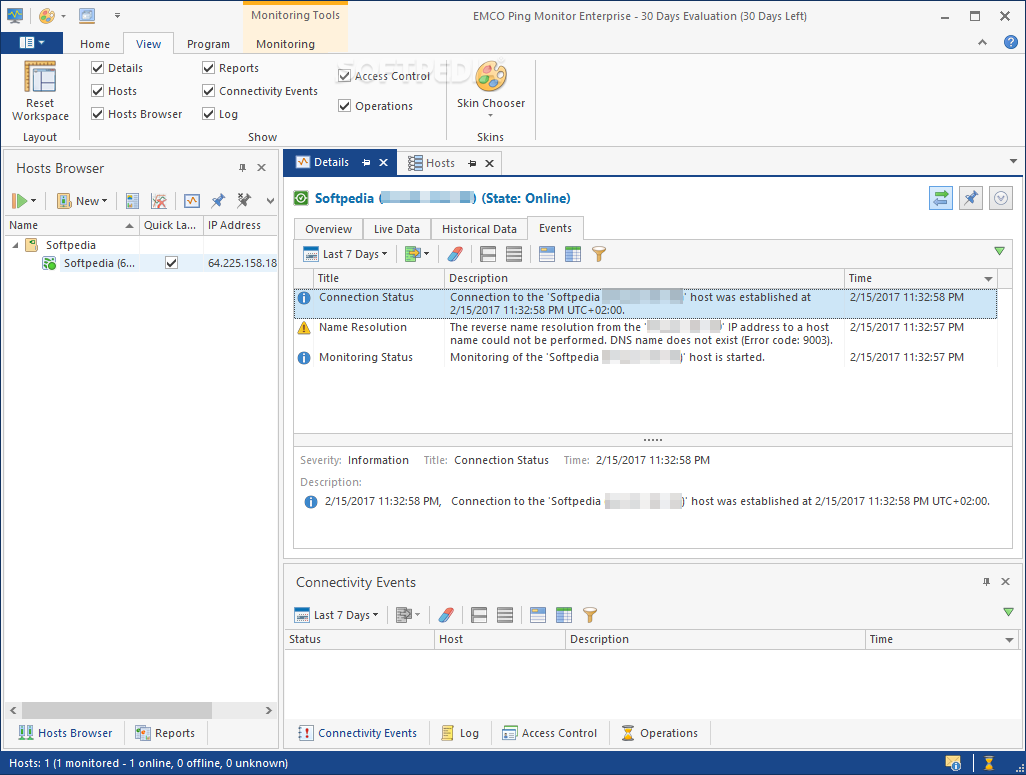
Task: Open the Operations bottom tab
Action: (x=660, y=733)
